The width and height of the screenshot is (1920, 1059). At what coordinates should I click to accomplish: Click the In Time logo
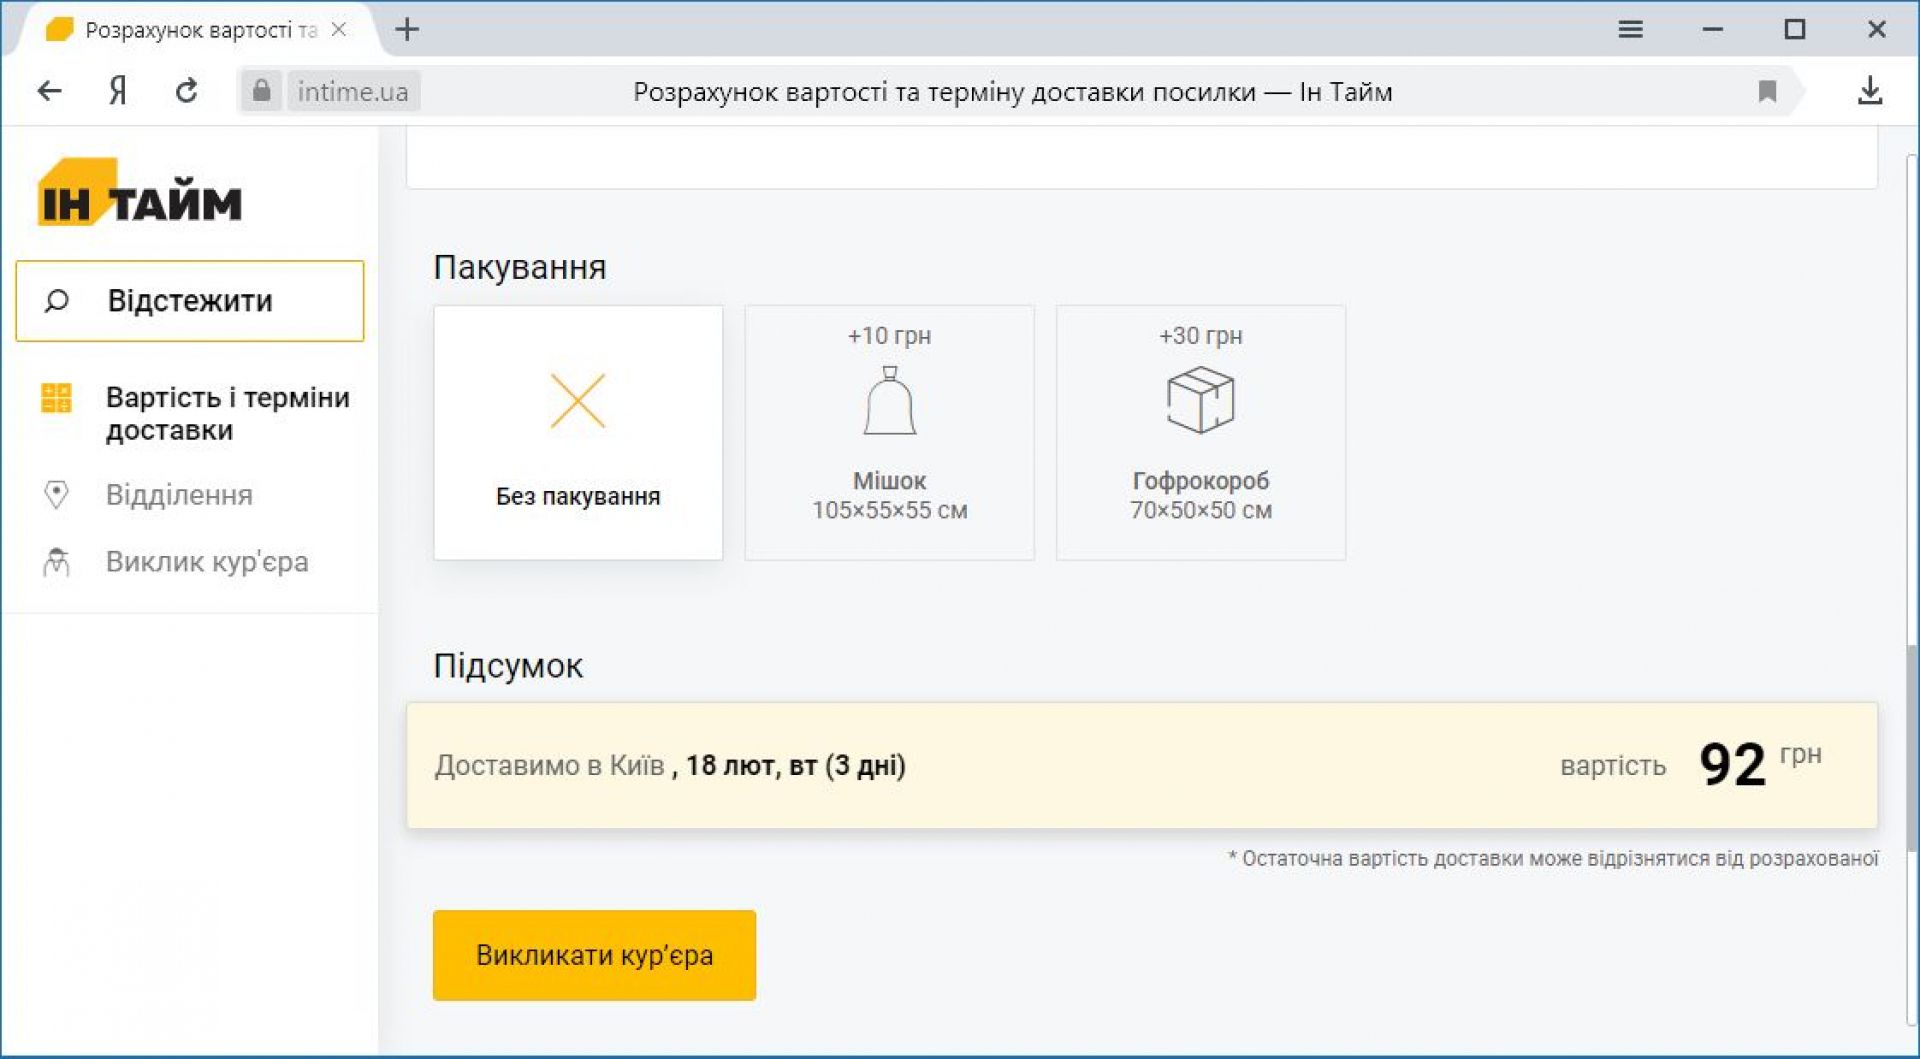(140, 194)
